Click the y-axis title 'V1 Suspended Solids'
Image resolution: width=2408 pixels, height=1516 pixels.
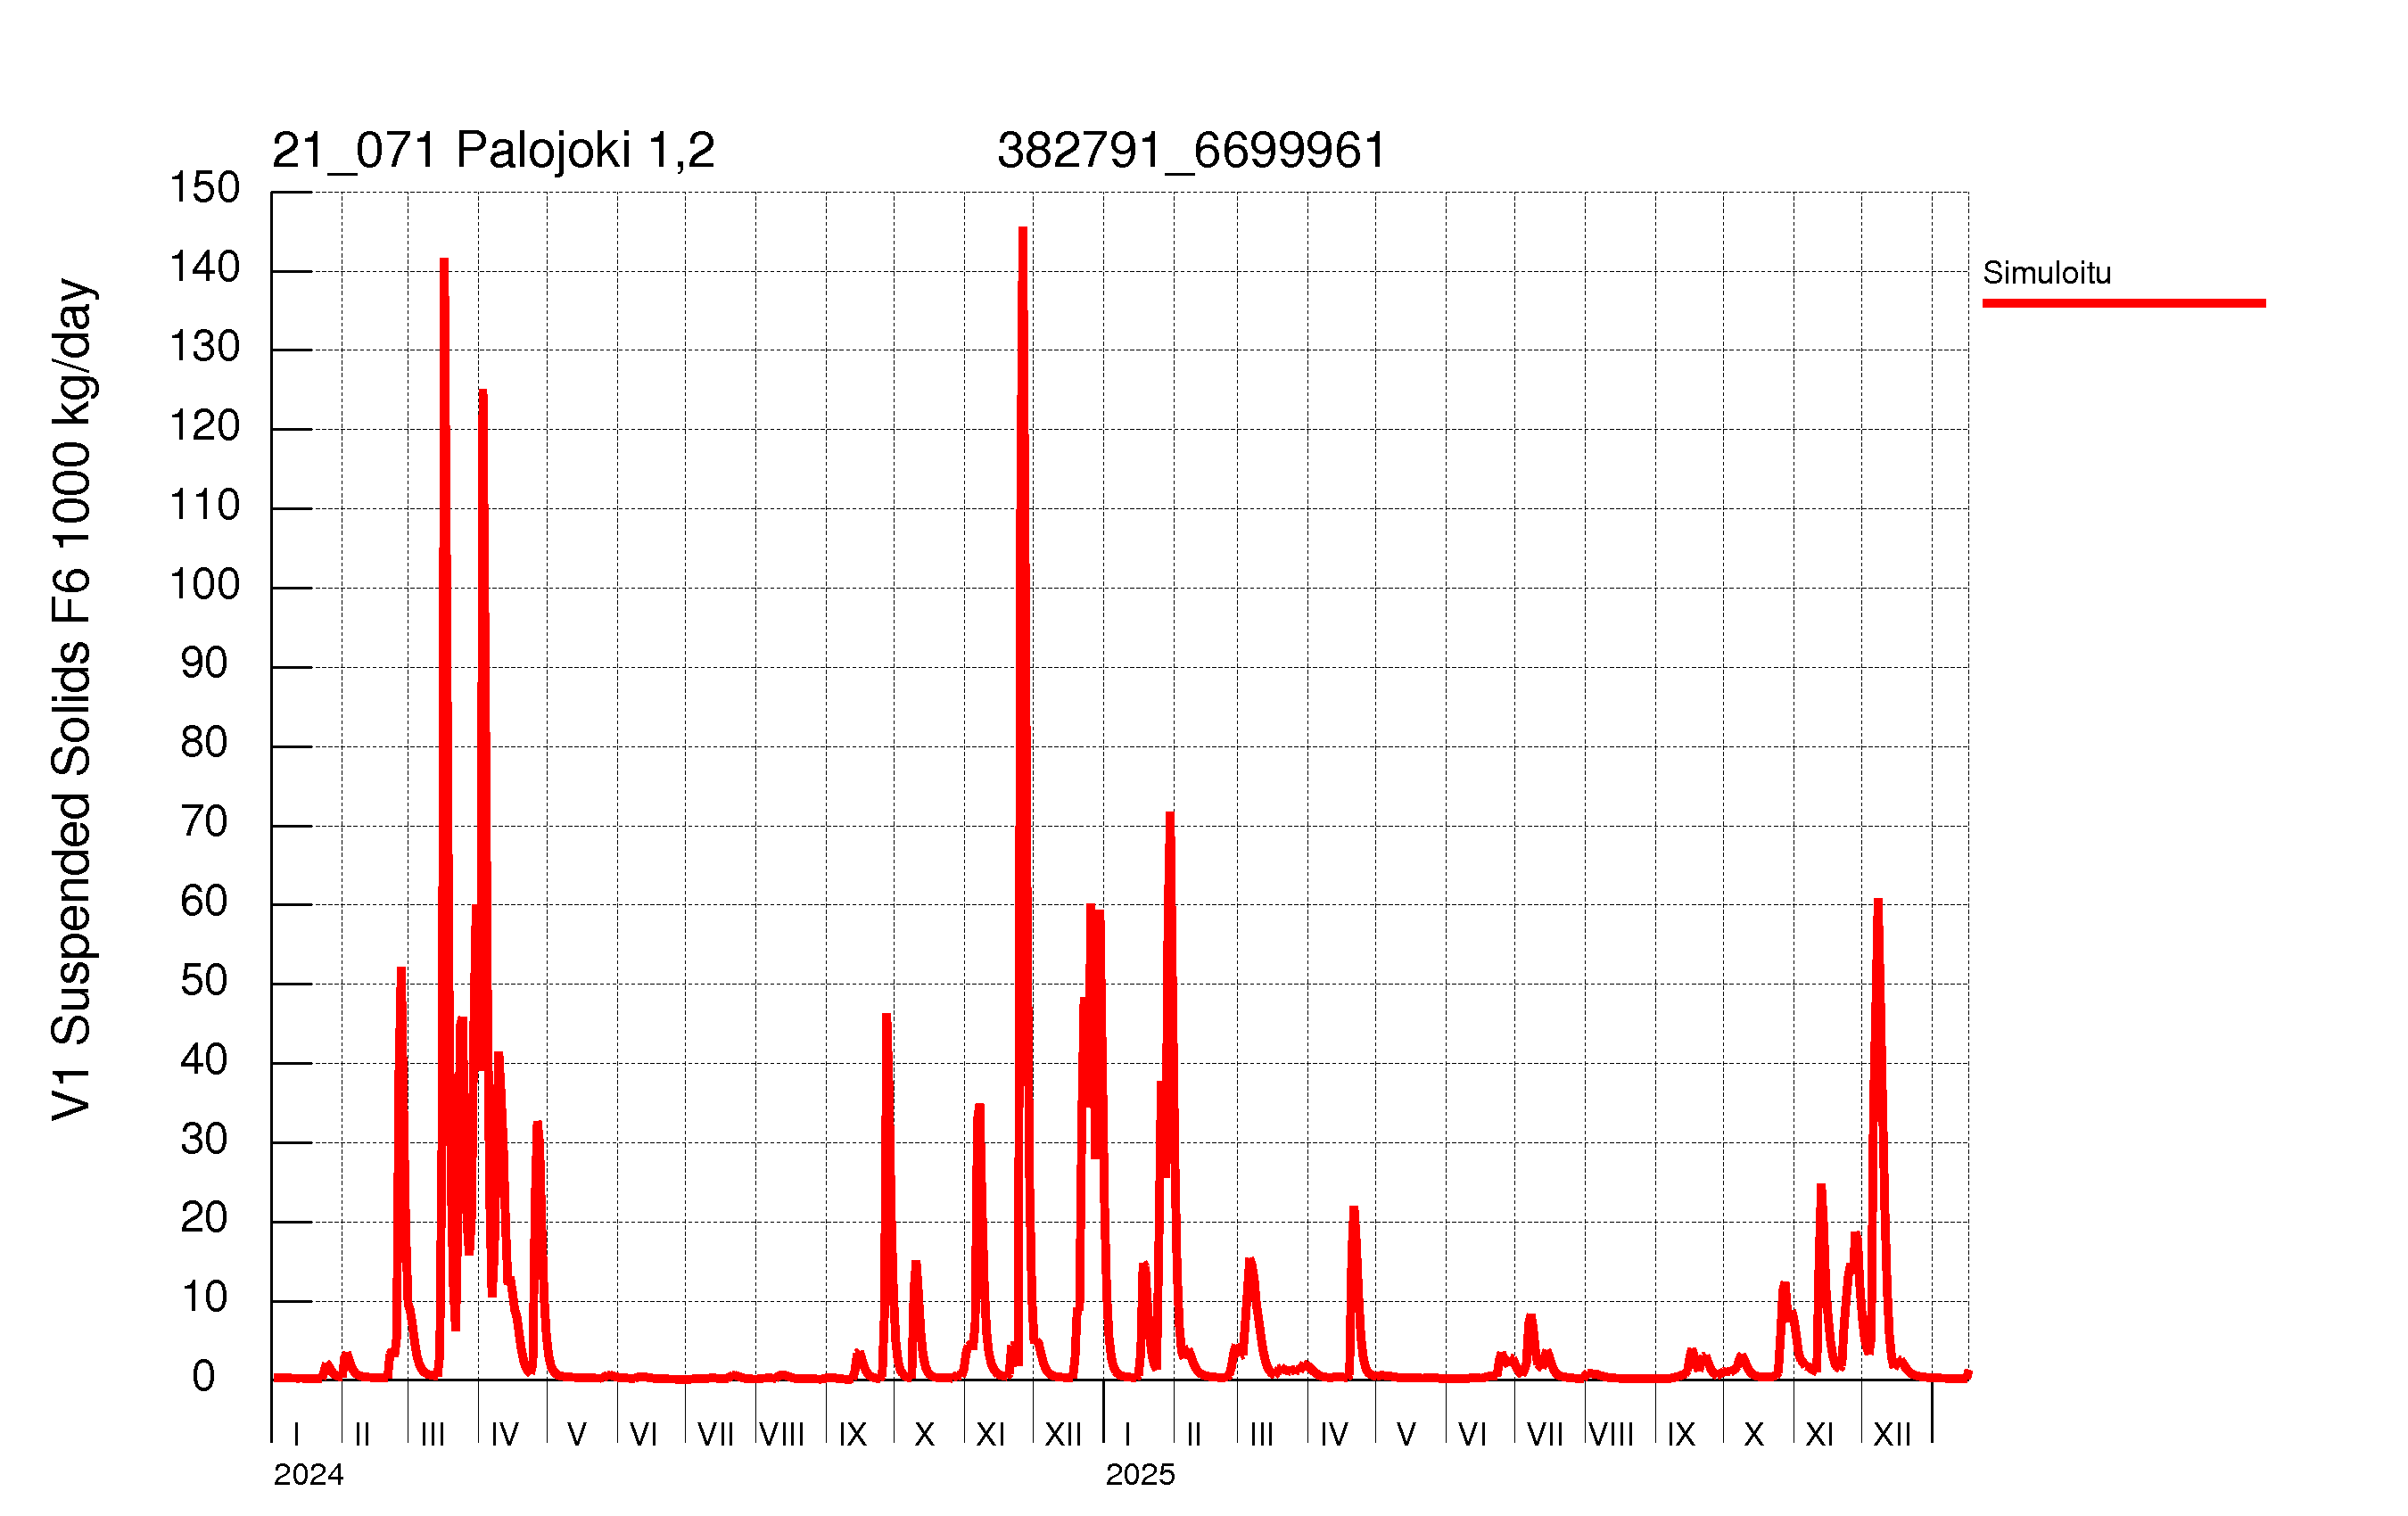coord(72,700)
